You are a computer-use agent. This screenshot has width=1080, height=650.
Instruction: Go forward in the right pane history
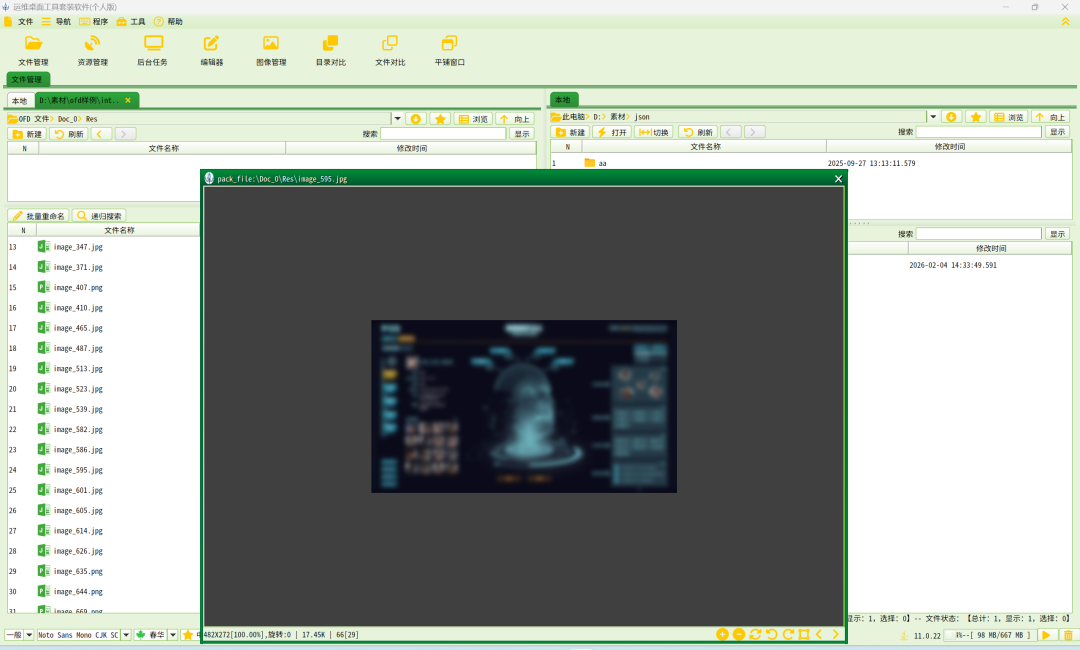[754, 132]
